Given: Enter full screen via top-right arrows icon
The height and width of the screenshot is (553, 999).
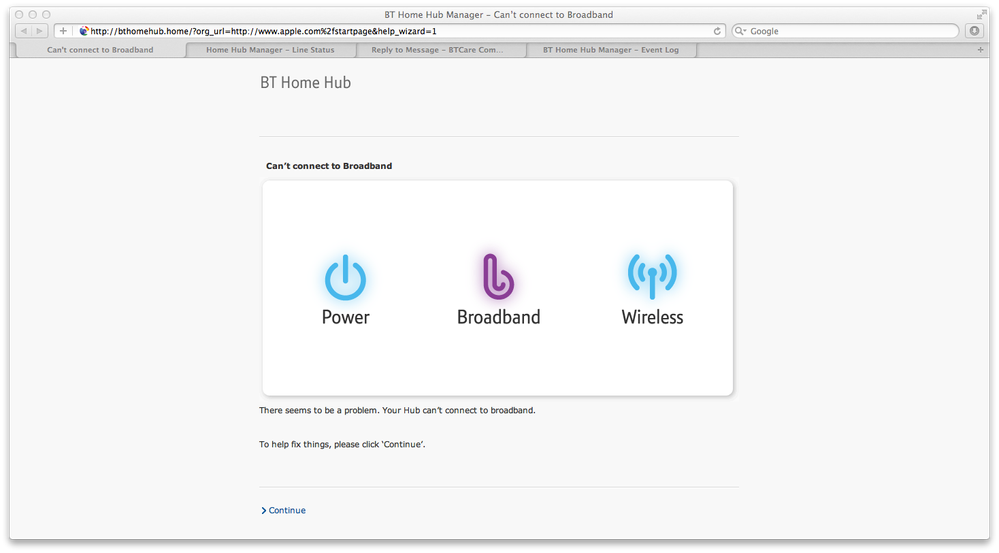Looking at the screenshot, I should pos(981,15).
